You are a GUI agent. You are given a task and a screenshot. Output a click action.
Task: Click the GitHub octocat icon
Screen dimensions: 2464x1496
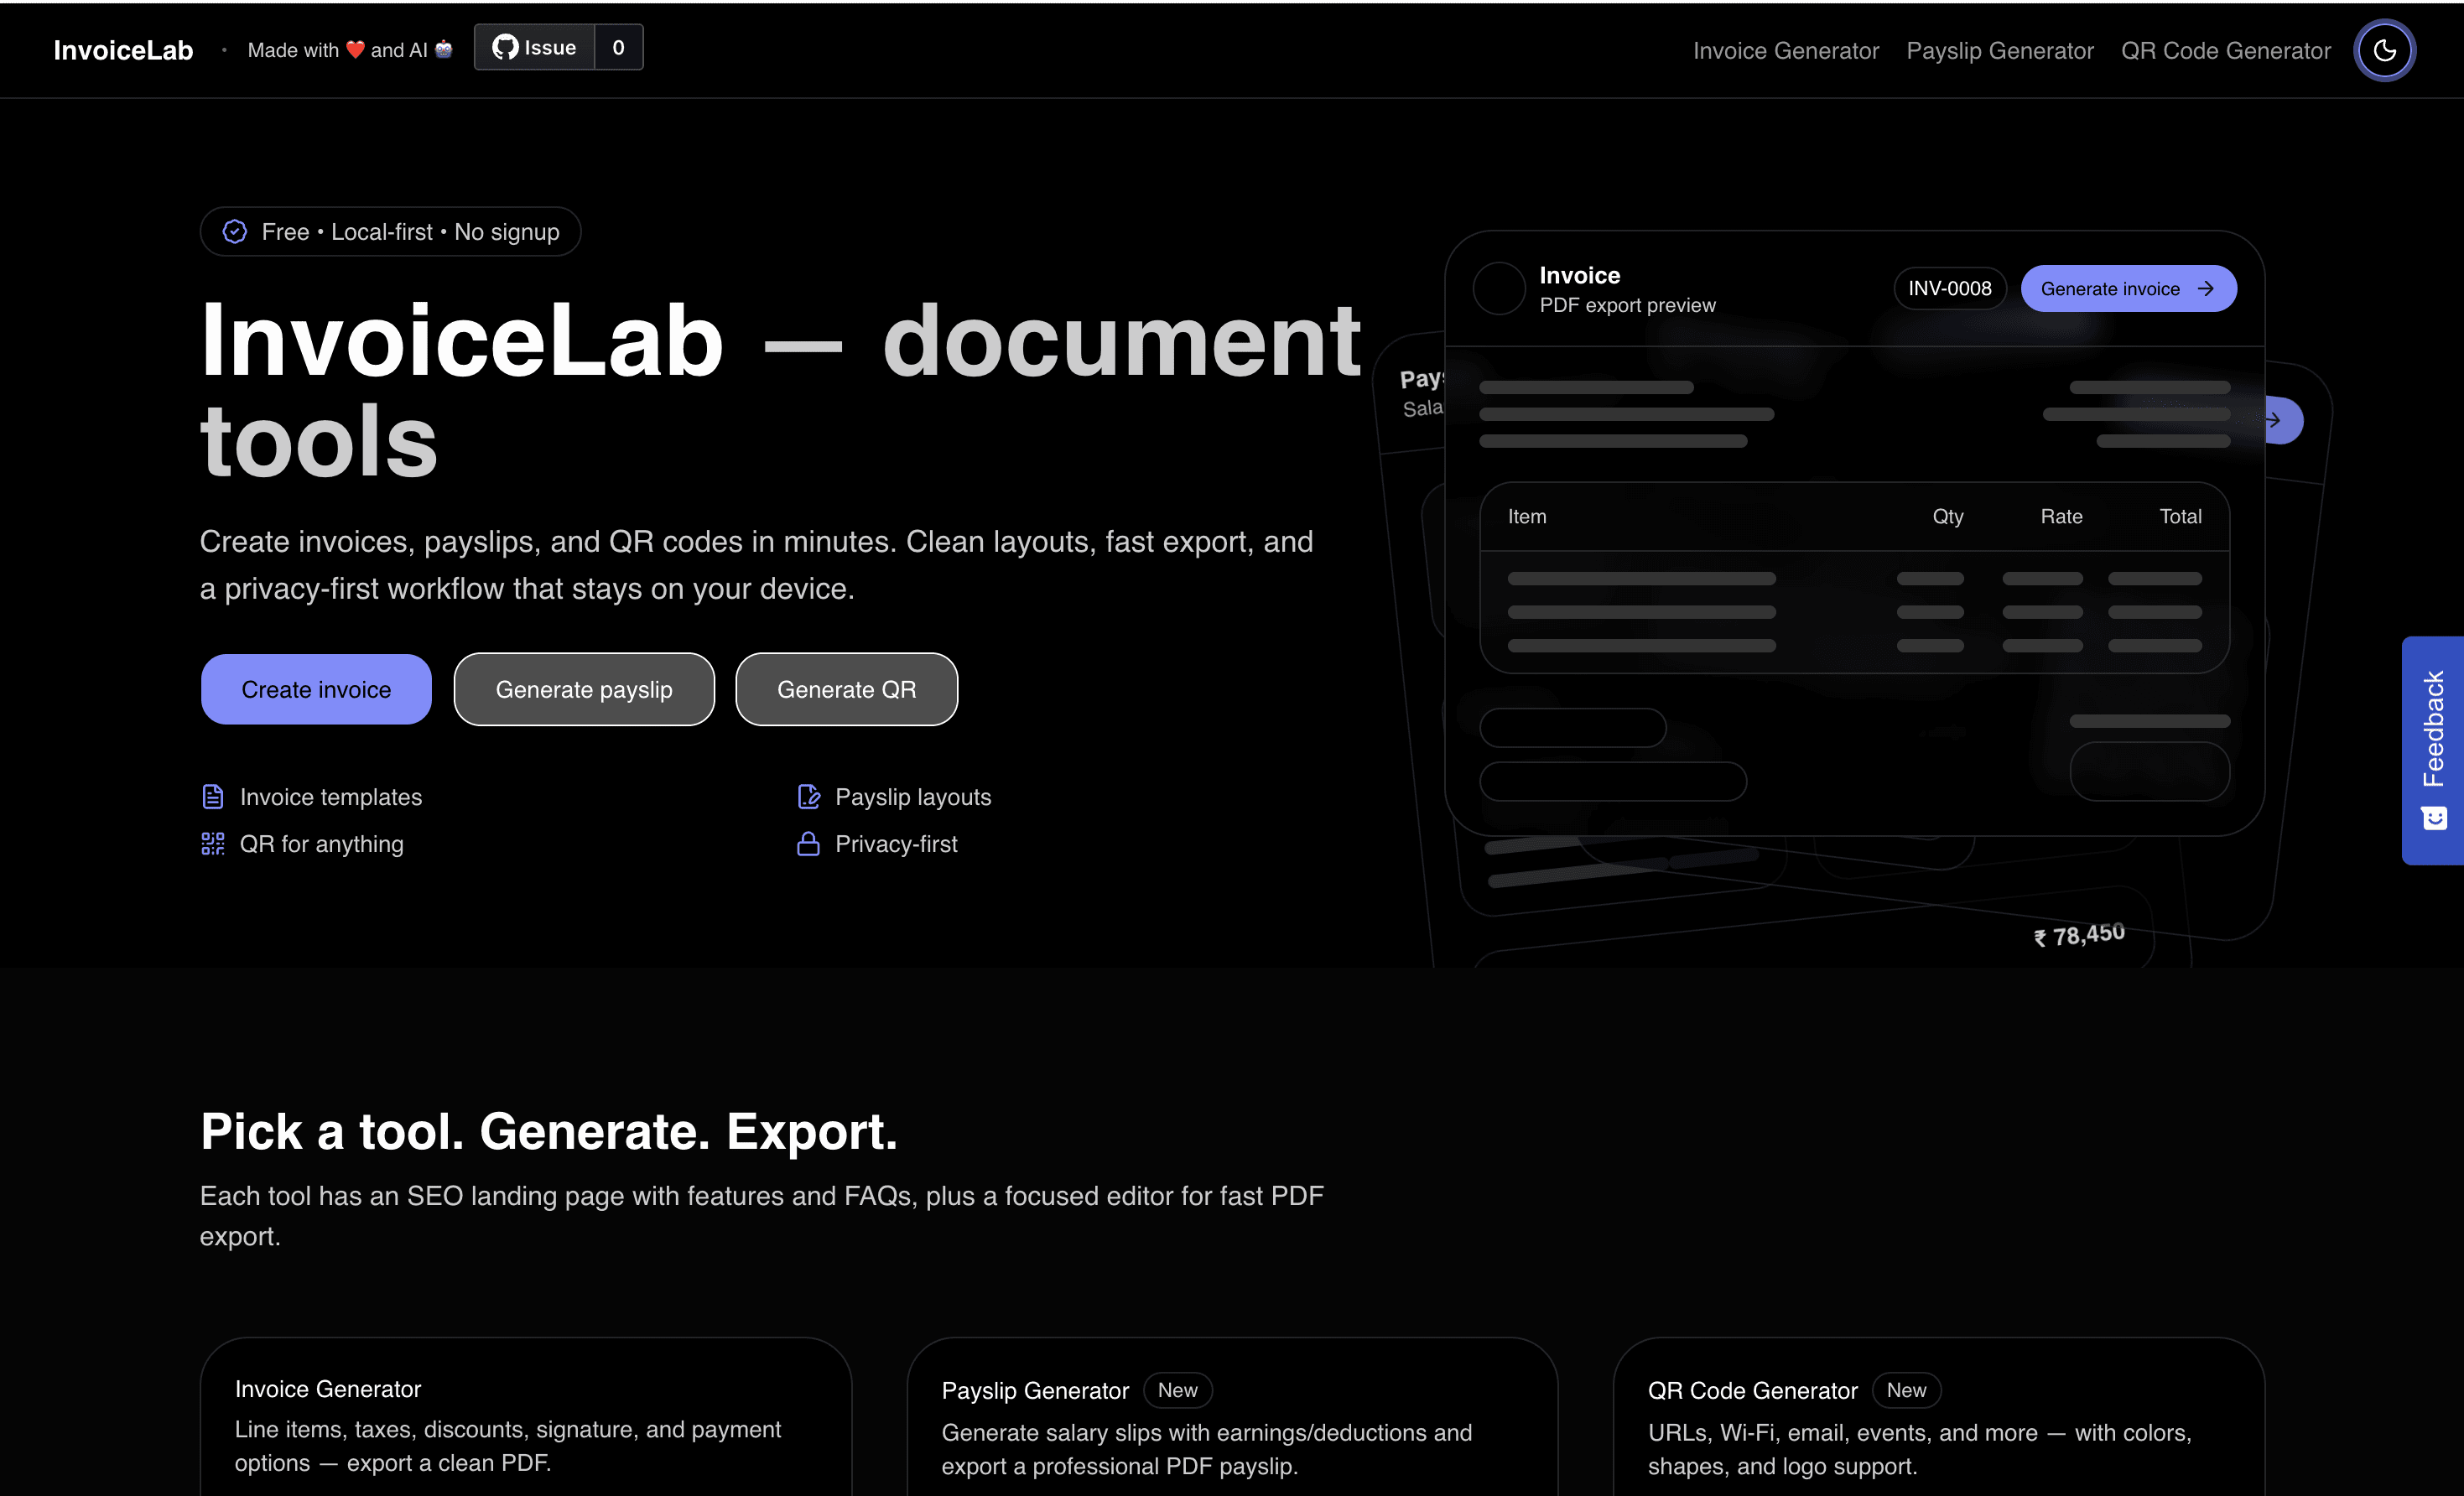[505, 47]
